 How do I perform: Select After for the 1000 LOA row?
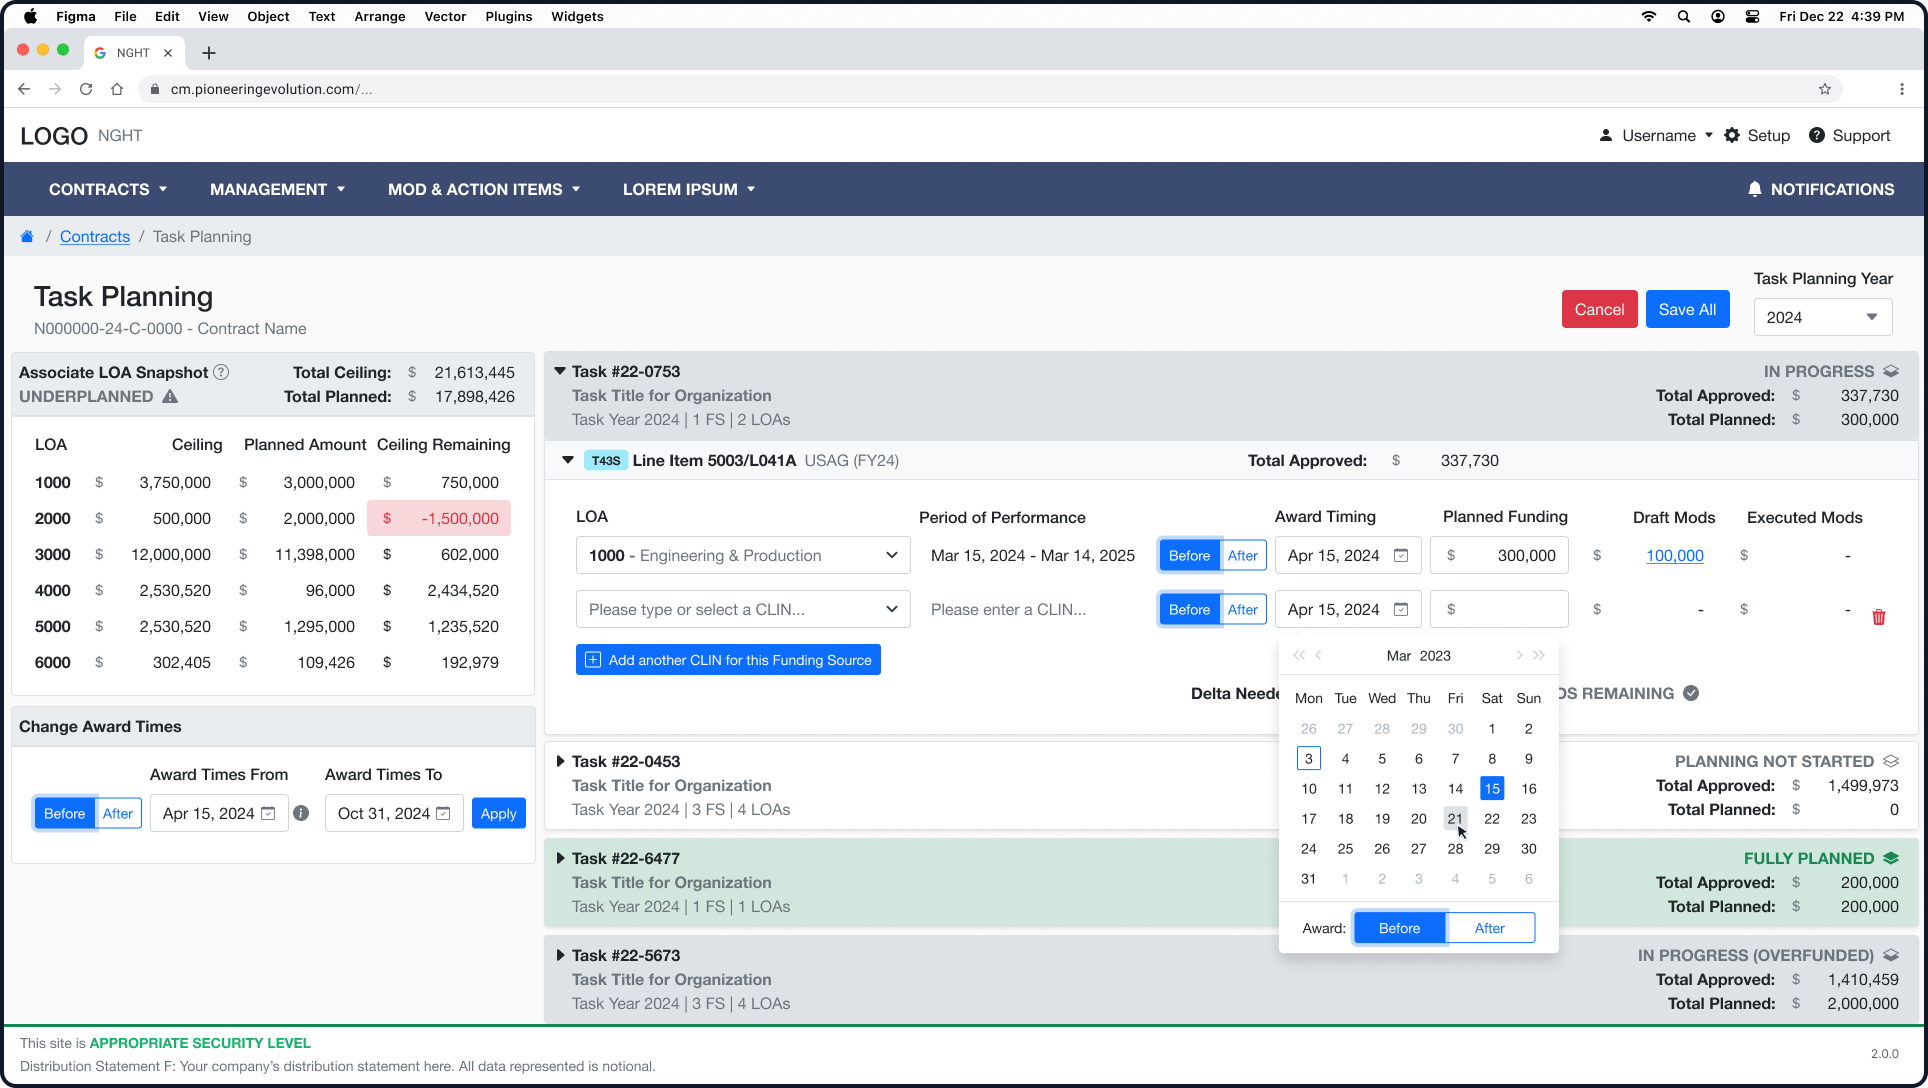1242,556
